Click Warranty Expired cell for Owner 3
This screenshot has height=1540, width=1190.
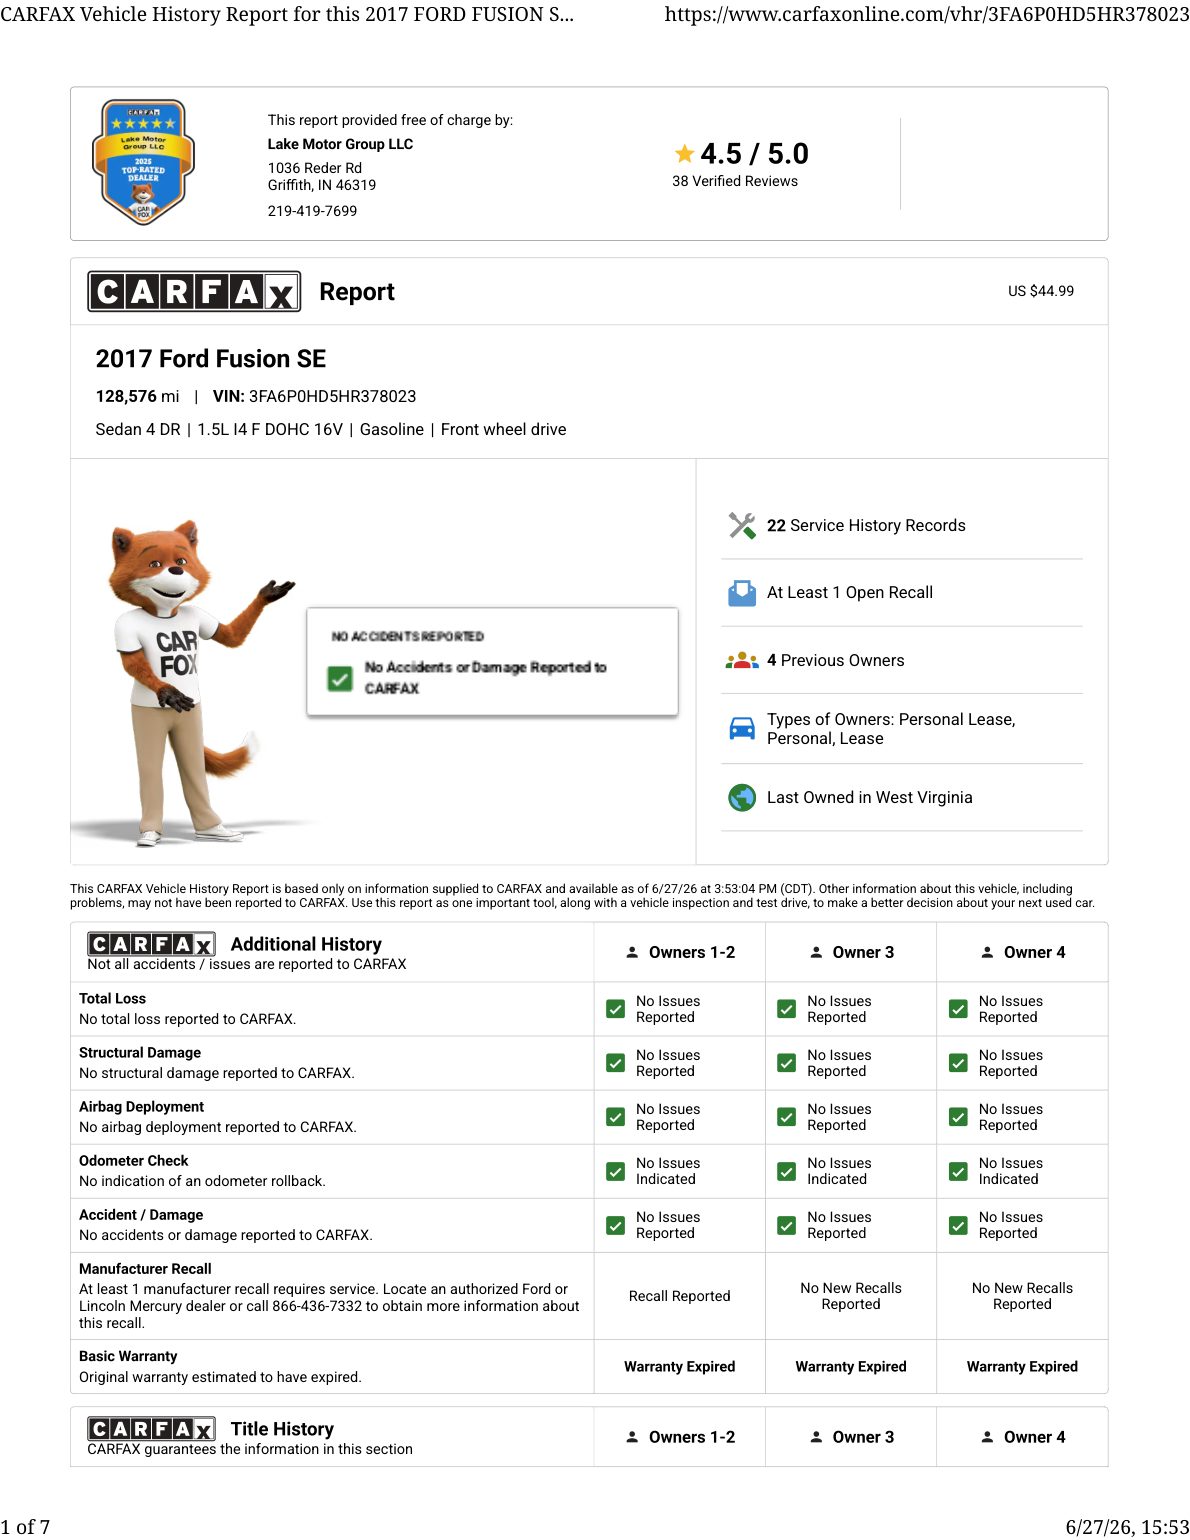pyautogui.click(x=851, y=1366)
